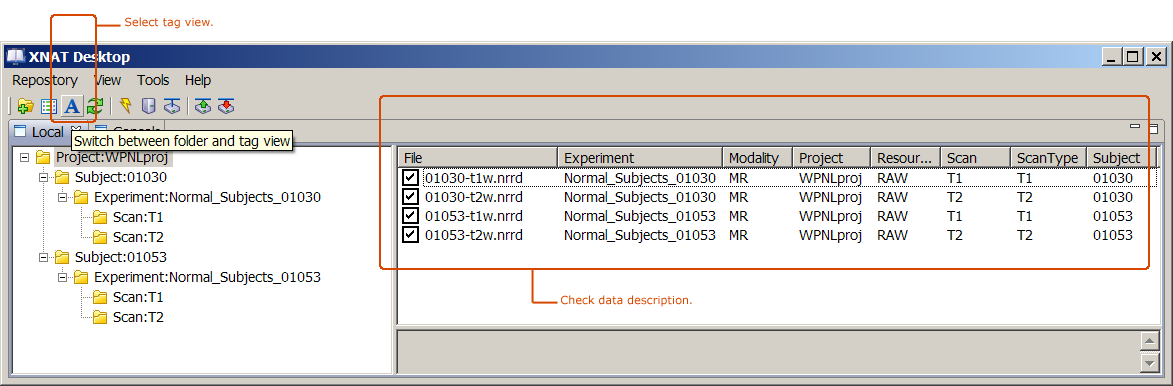Screen dimensions: 1173x386
Task: Collapse the Project:WPNLproj tree node
Action: pyautogui.click(x=25, y=158)
